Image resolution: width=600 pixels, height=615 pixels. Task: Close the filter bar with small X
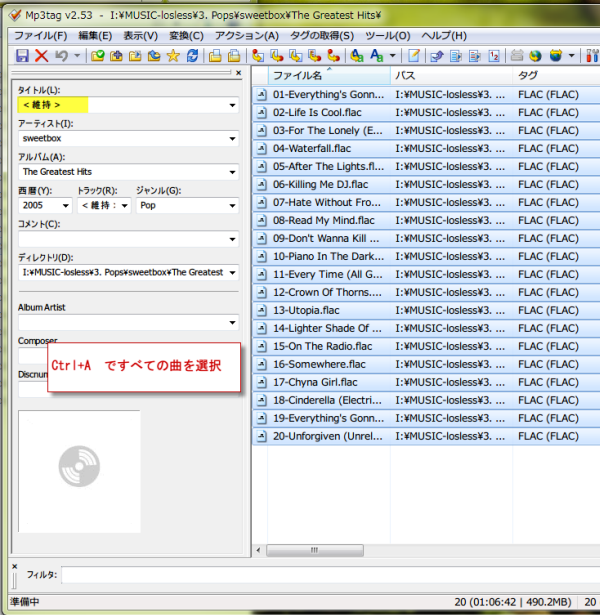(x=14, y=566)
